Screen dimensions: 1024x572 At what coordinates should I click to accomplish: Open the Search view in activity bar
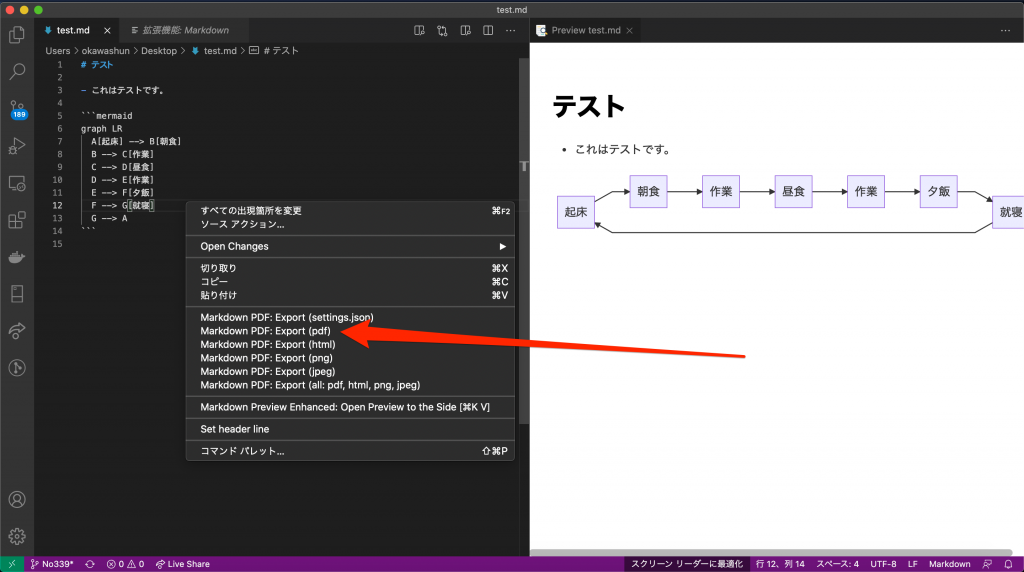[17, 71]
